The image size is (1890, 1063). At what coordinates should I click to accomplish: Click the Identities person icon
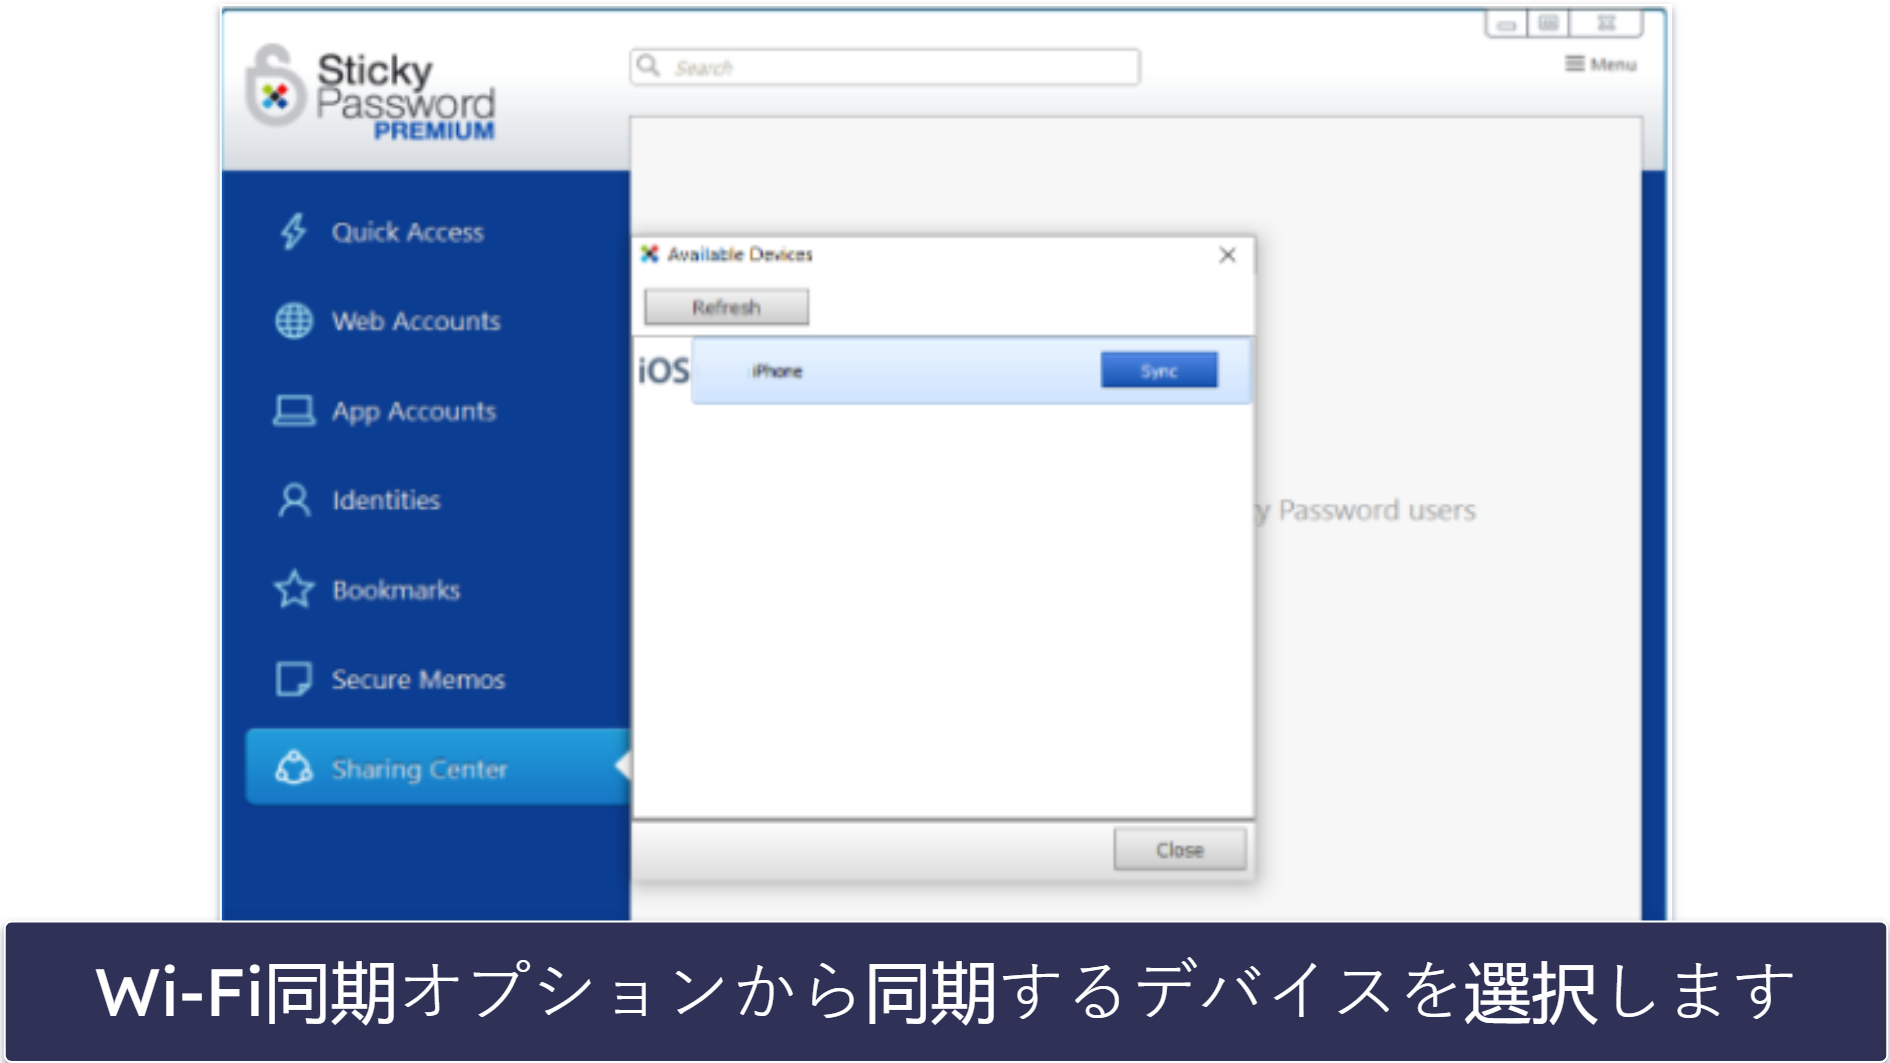pyautogui.click(x=294, y=500)
